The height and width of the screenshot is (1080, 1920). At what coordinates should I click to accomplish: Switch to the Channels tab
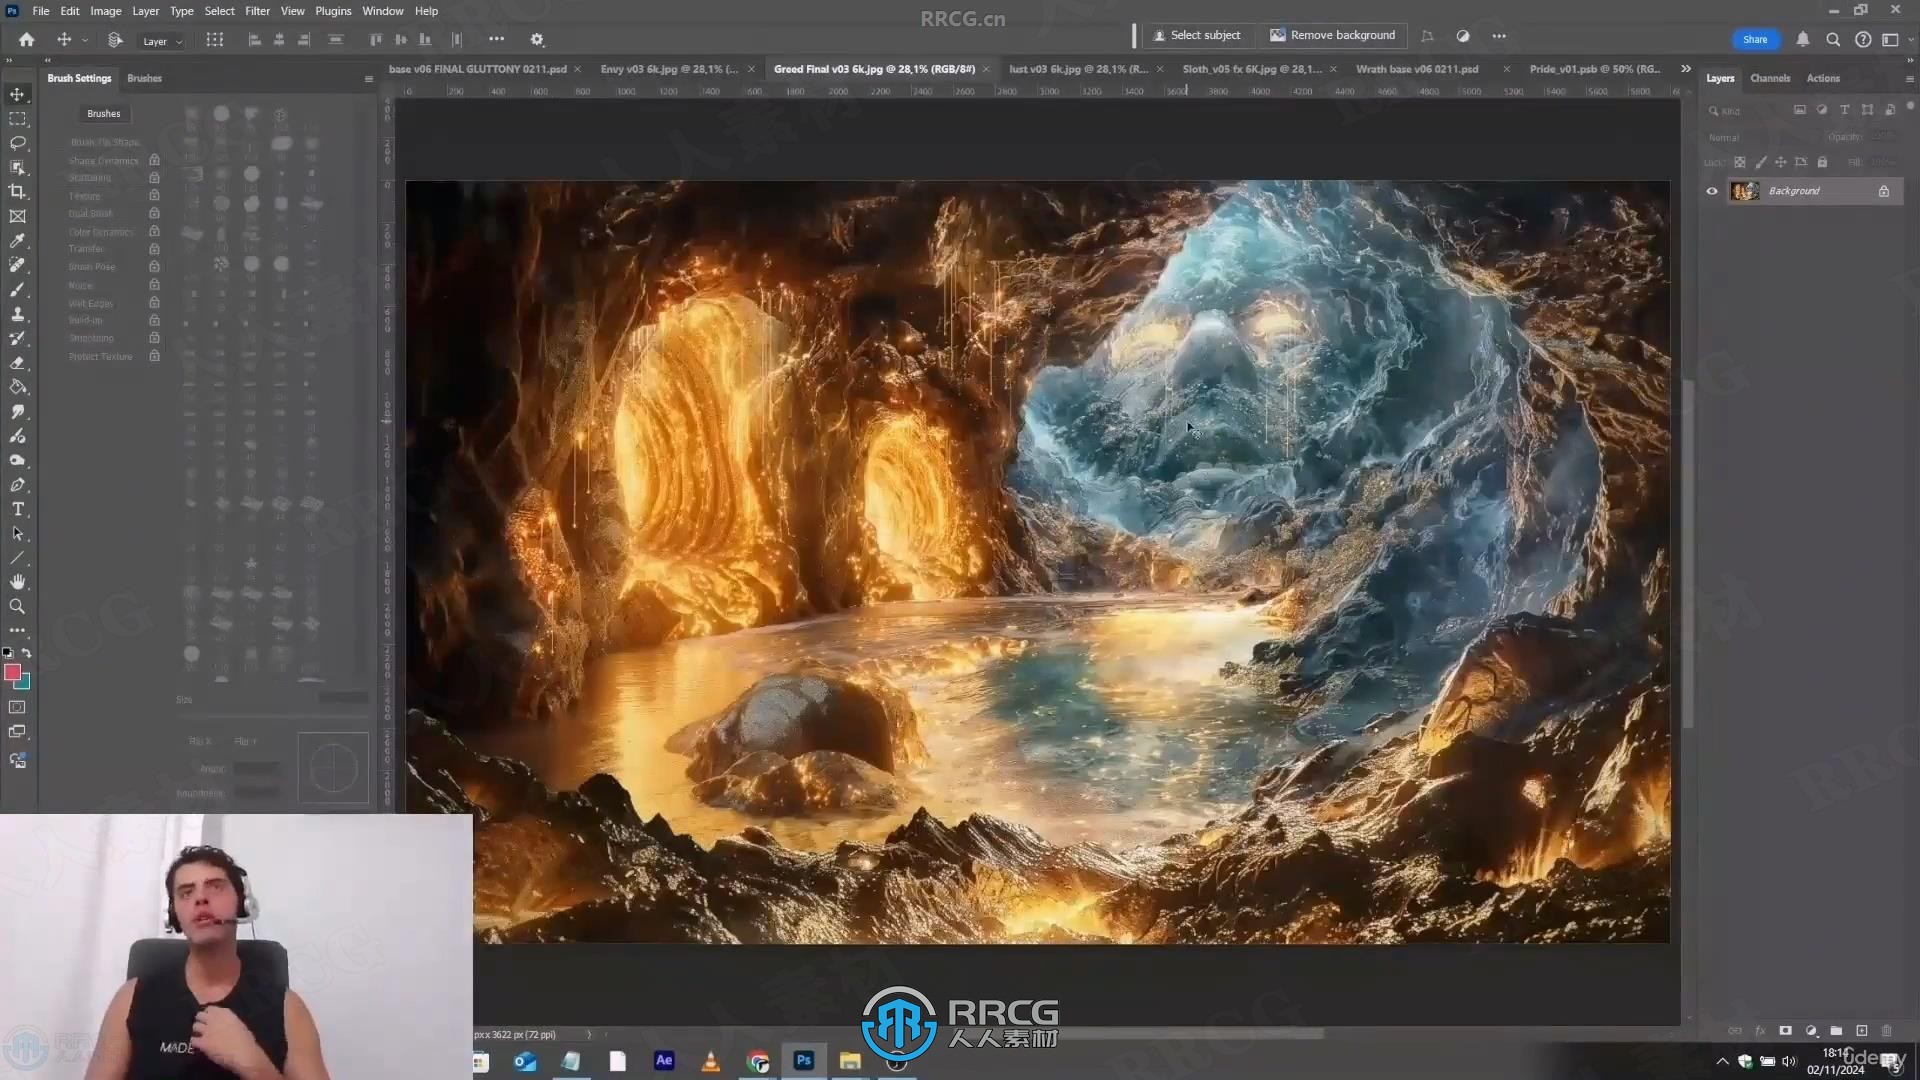click(1770, 78)
